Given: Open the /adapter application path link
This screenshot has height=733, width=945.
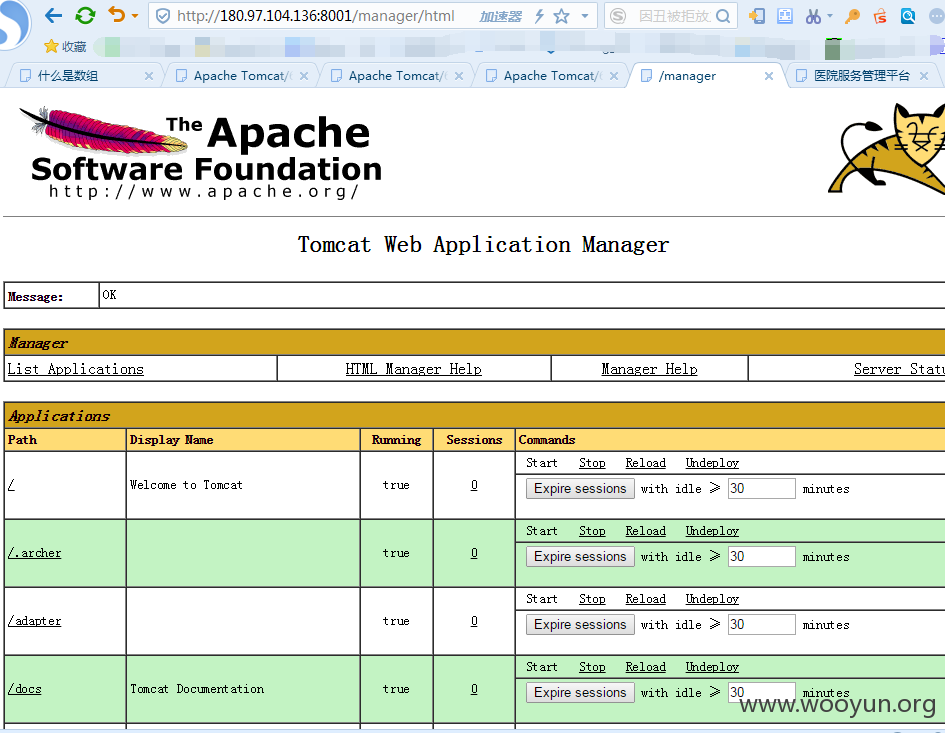Looking at the screenshot, I should coord(34,621).
